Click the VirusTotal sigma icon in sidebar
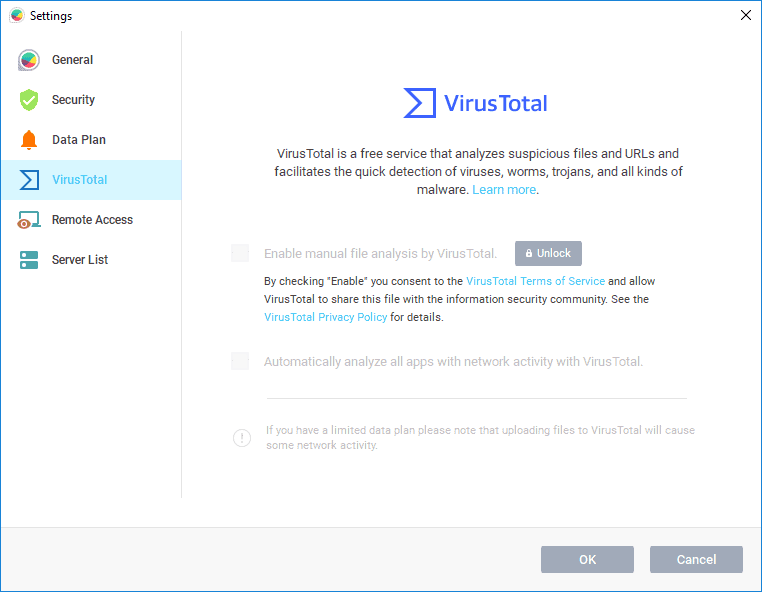The width and height of the screenshot is (762, 592). [29, 180]
